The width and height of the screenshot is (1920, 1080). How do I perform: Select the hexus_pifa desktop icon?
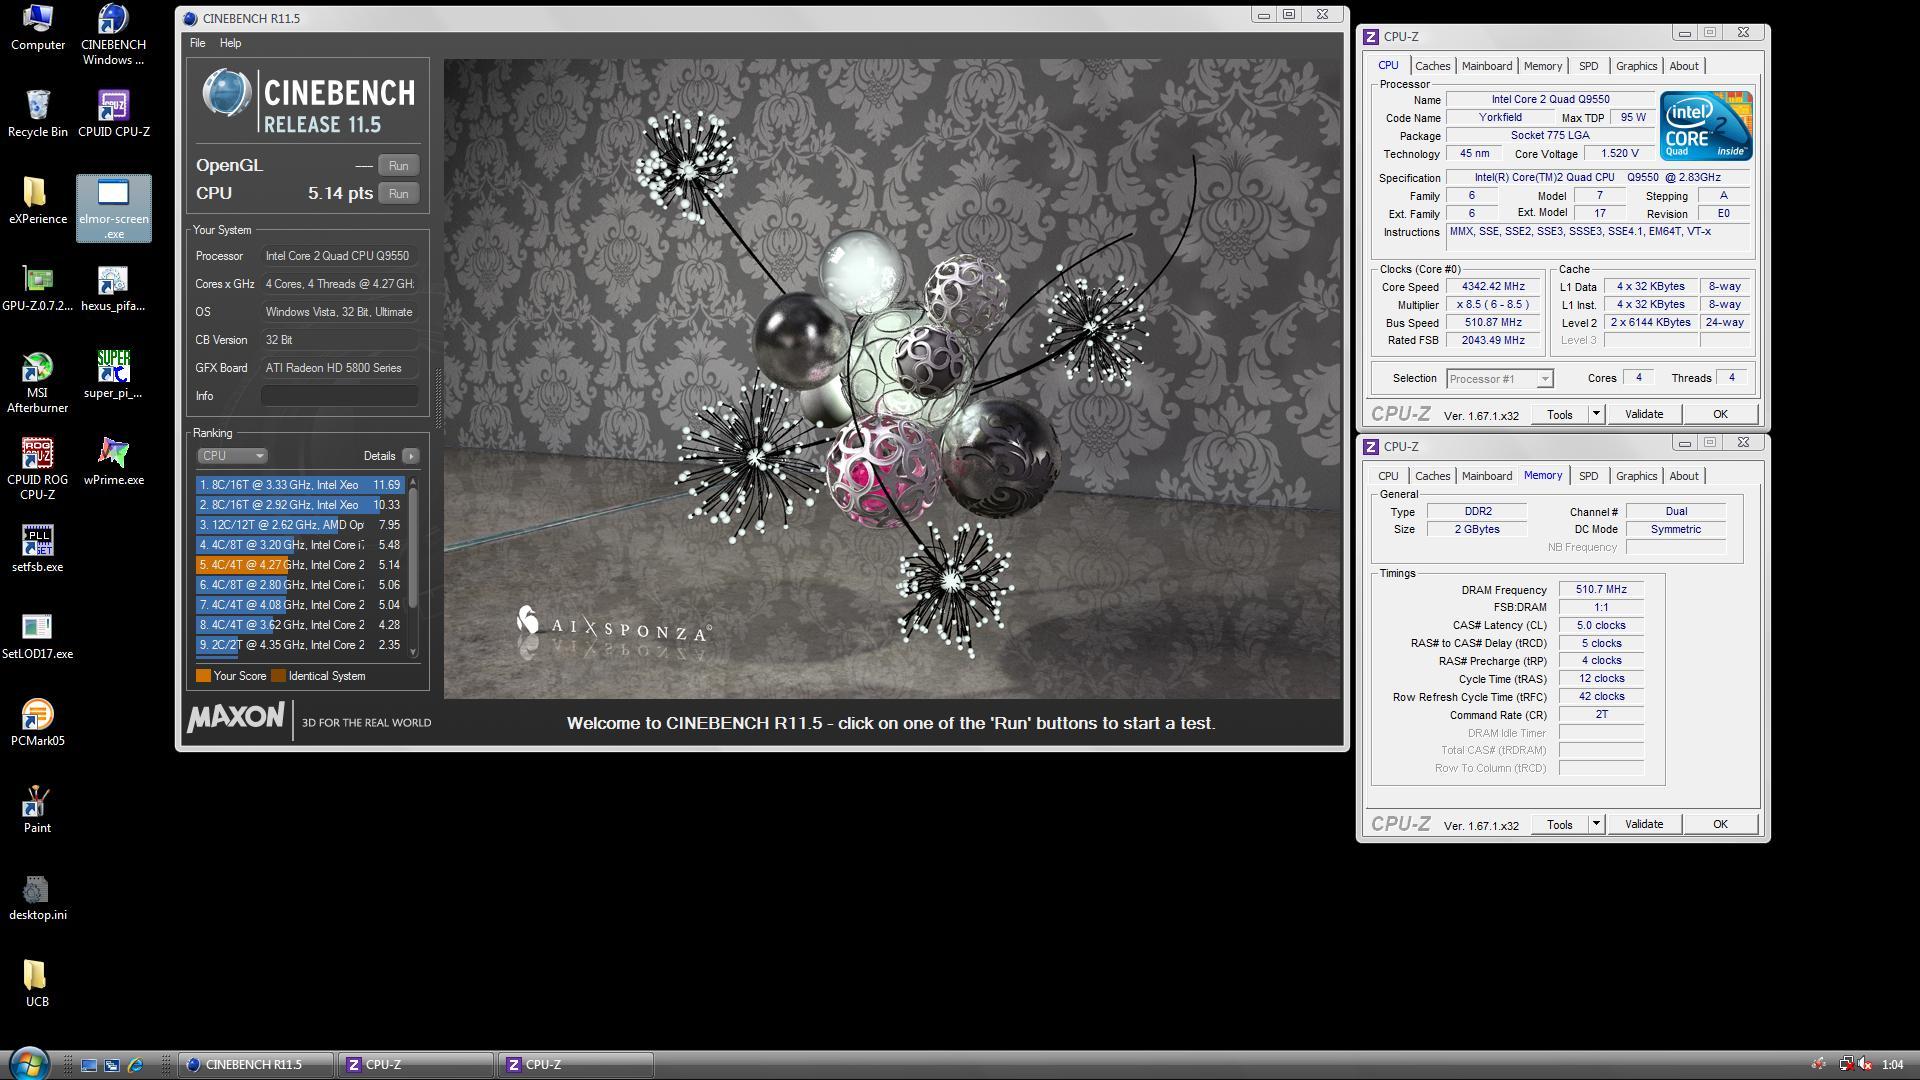113,288
